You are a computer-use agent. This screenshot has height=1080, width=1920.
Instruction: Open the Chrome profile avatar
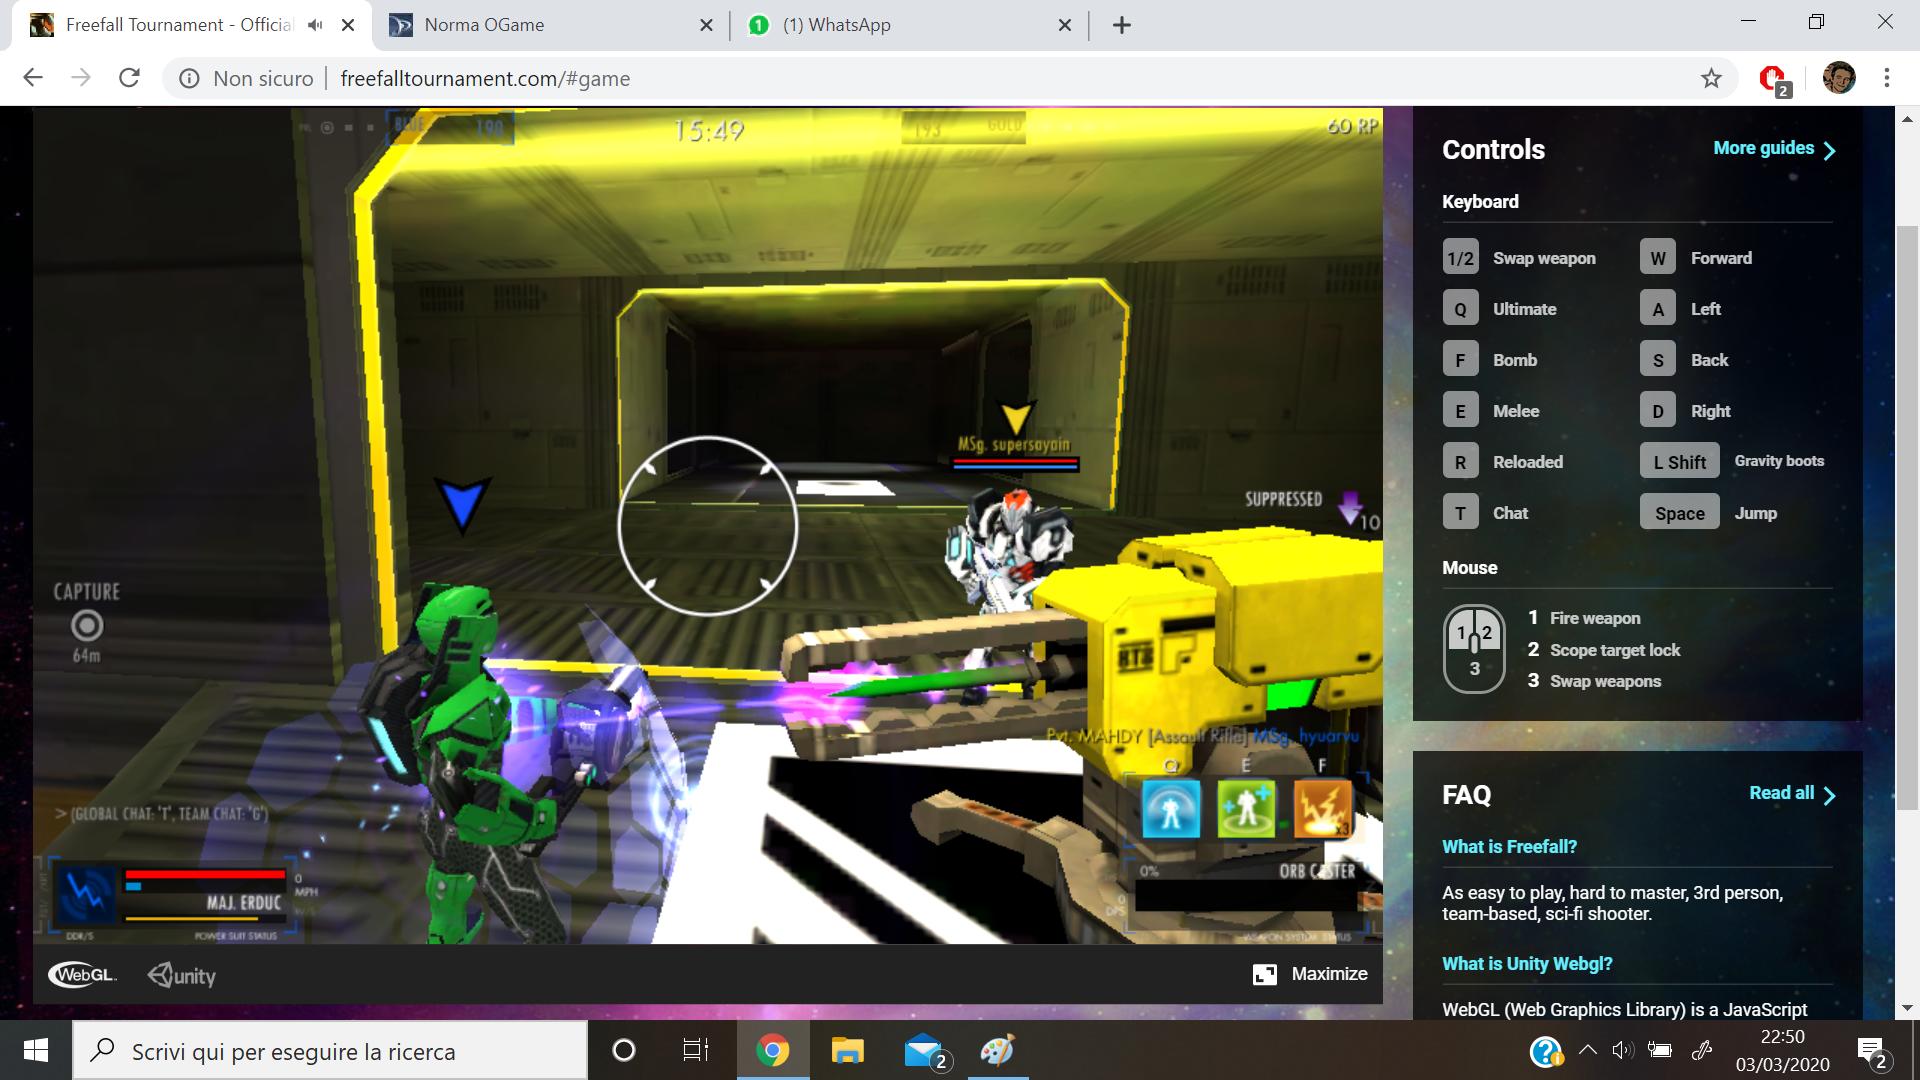pyautogui.click(x=1839, y=78)
